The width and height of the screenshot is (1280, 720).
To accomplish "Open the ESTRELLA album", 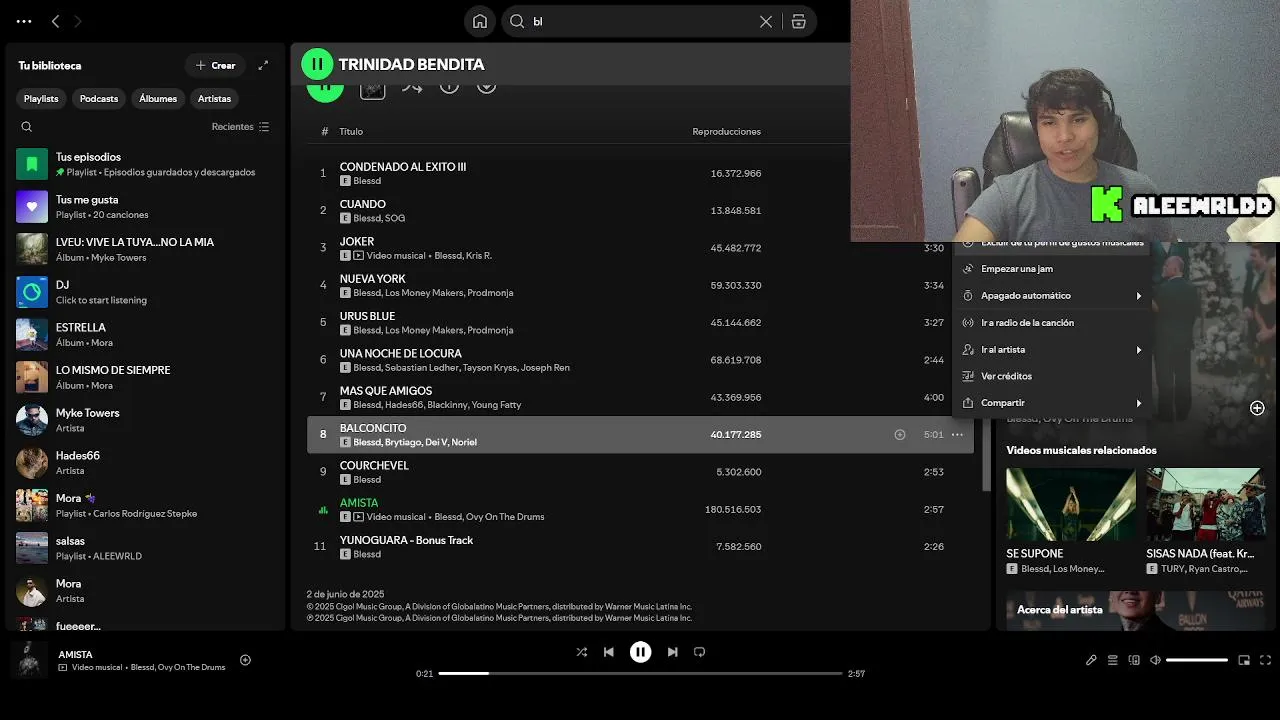I will pos(145,335).
